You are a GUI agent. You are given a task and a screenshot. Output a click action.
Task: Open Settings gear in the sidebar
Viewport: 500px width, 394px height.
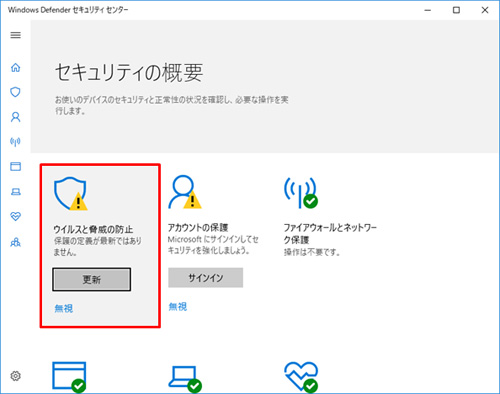click(x=15, y=376)
